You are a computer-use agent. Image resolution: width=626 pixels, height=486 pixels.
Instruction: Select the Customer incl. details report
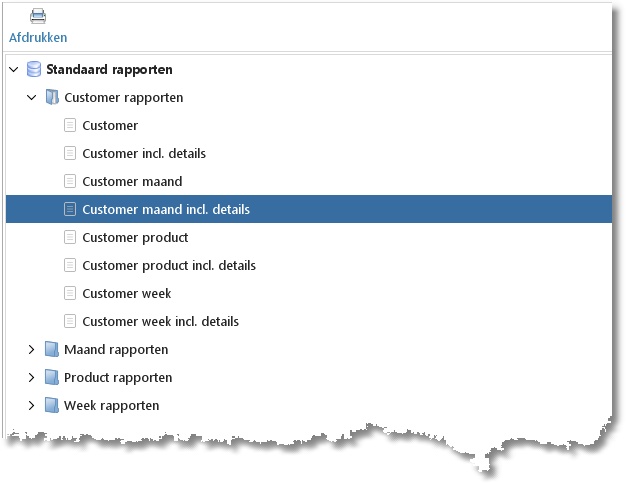(144, 154)
